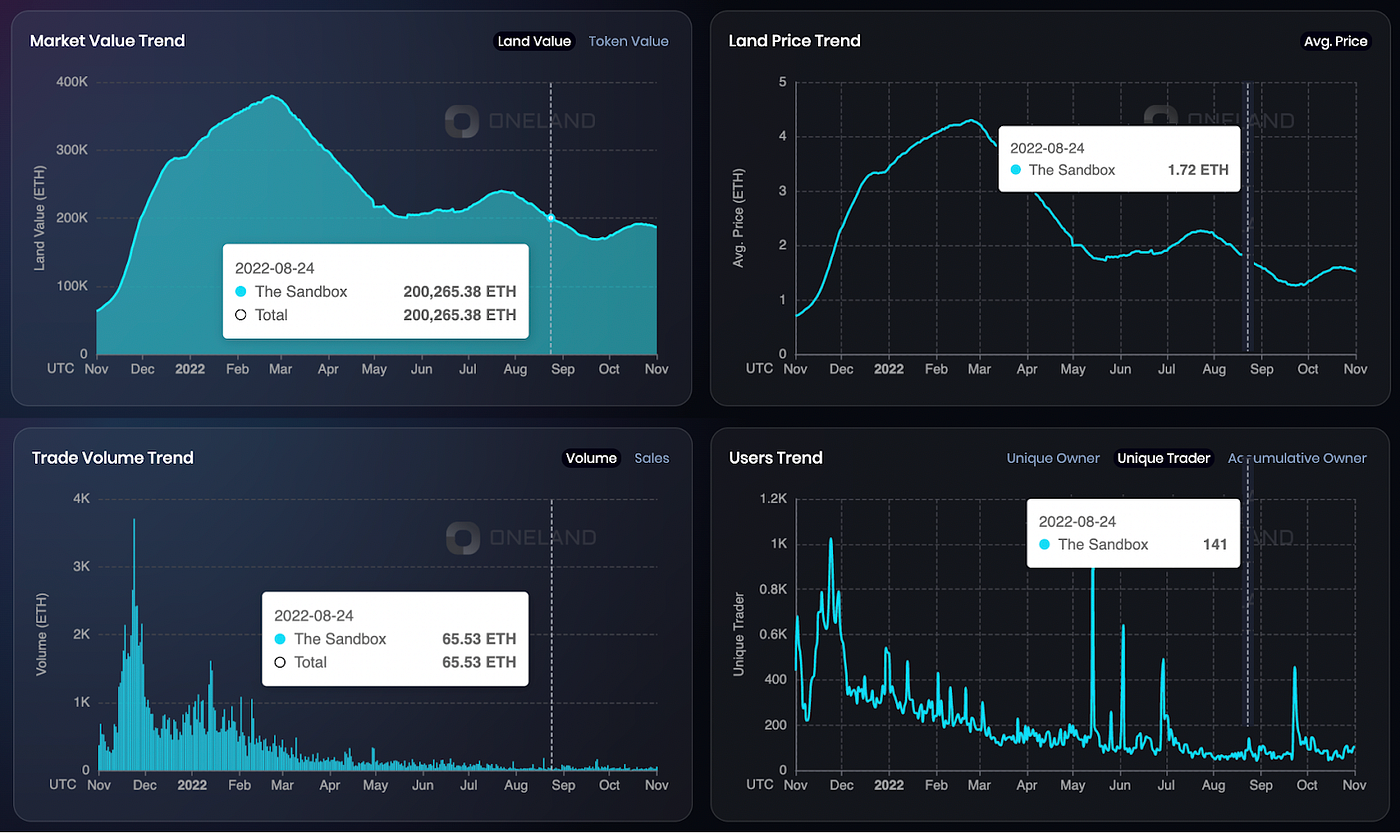Click the 400K tick on Market Value axis
The height and width of the screenshot is (833, 1400).
pos(73,82)
